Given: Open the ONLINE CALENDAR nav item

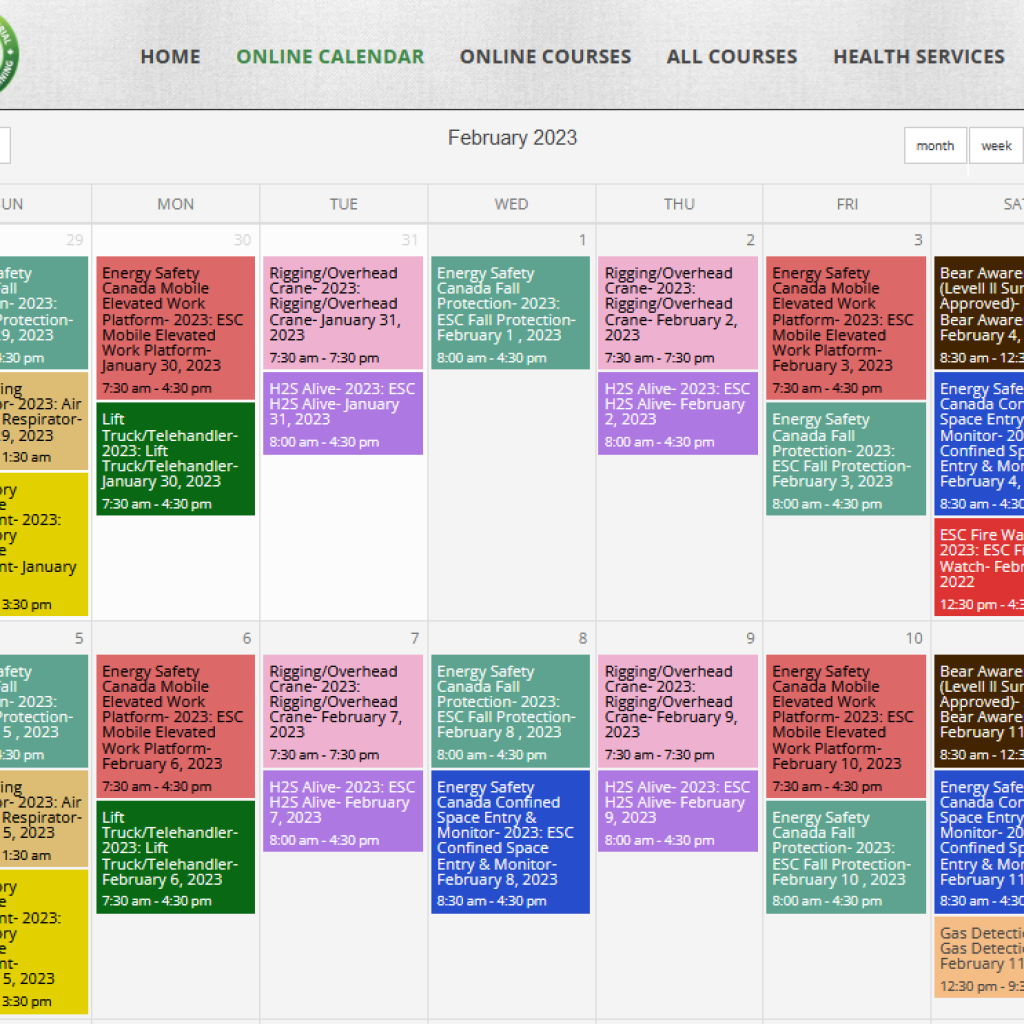Looking at the screenshot, I should coord(330,57).
